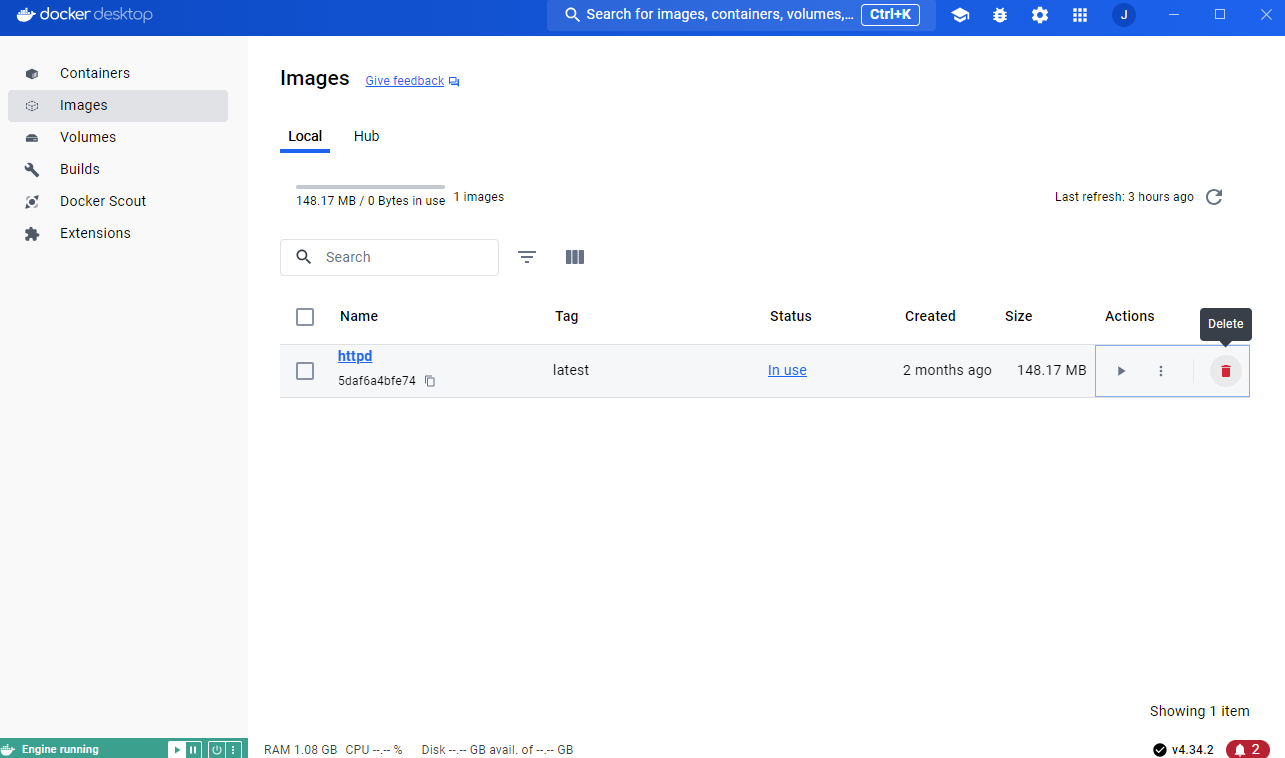The image size is (1285, 758).
Task: Click the v4.34.2 version text
Action: click(1193, 750)
